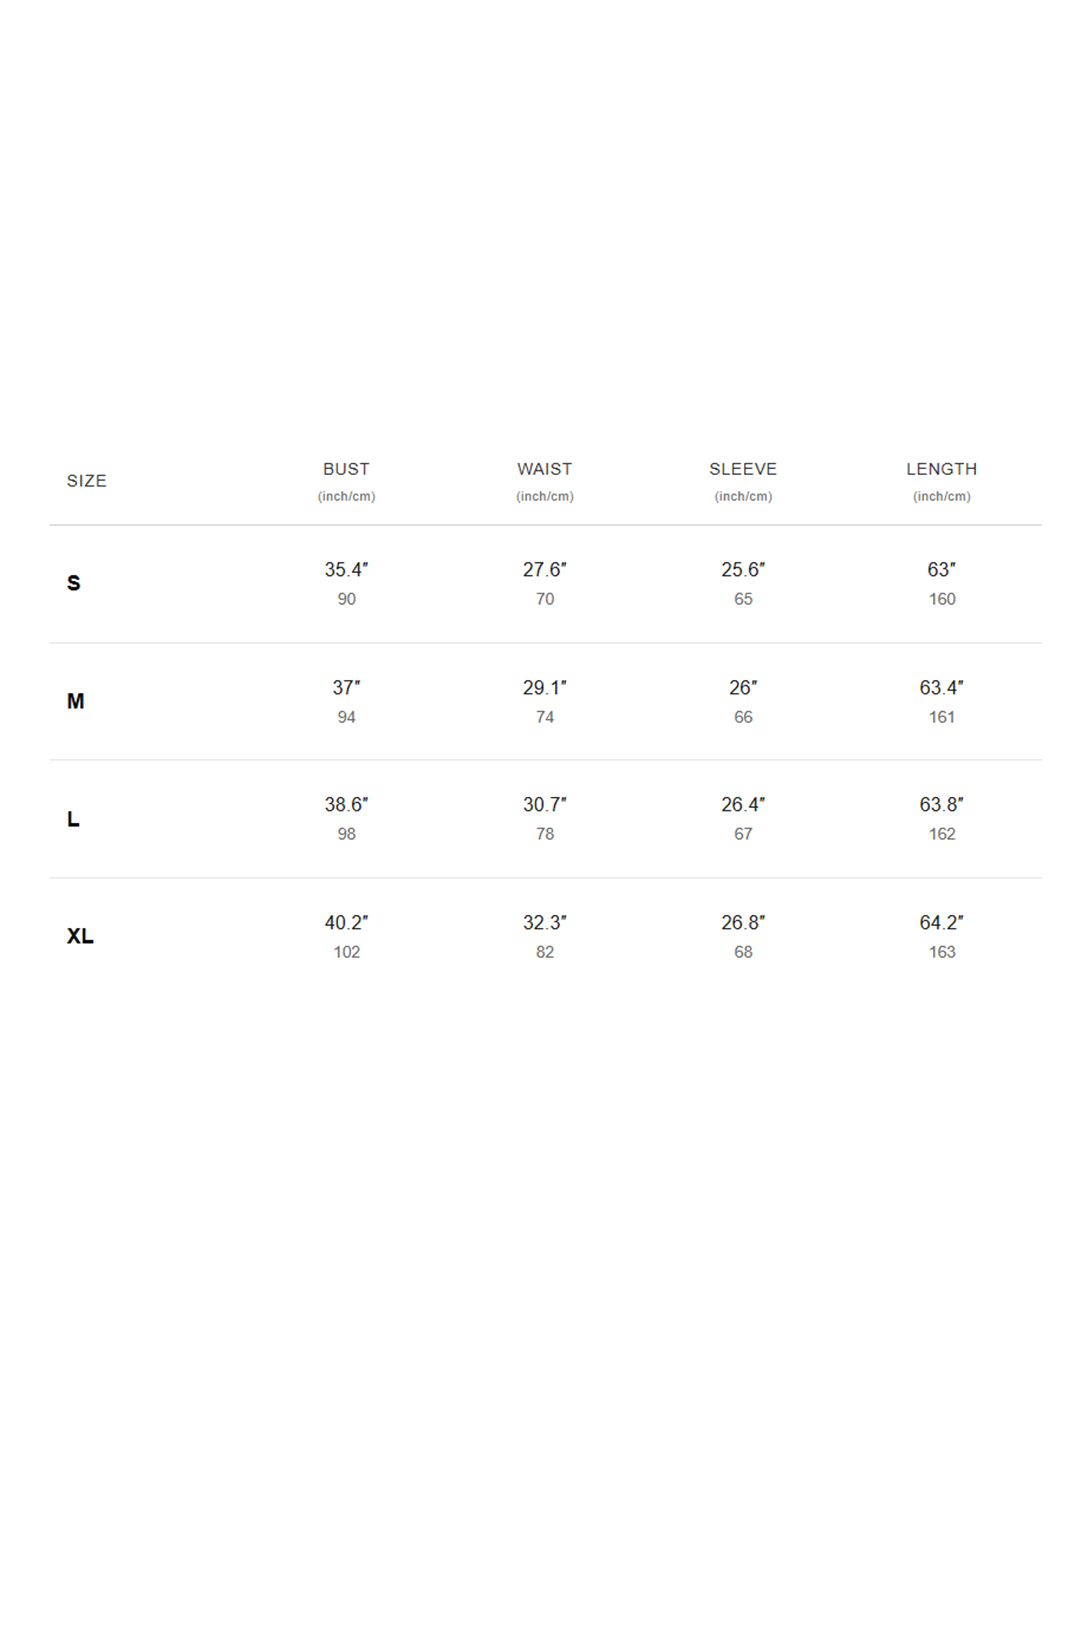Click the LENGTH column header
1088x1632 pixels.
(942, 469)
